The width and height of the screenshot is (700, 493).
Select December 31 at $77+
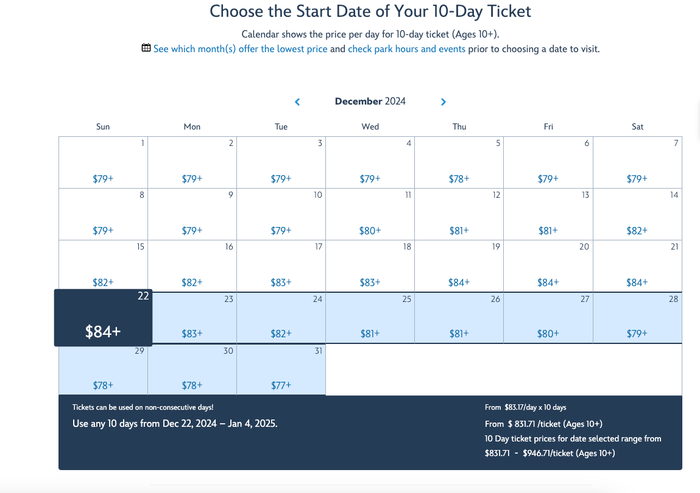pos(281,370)
